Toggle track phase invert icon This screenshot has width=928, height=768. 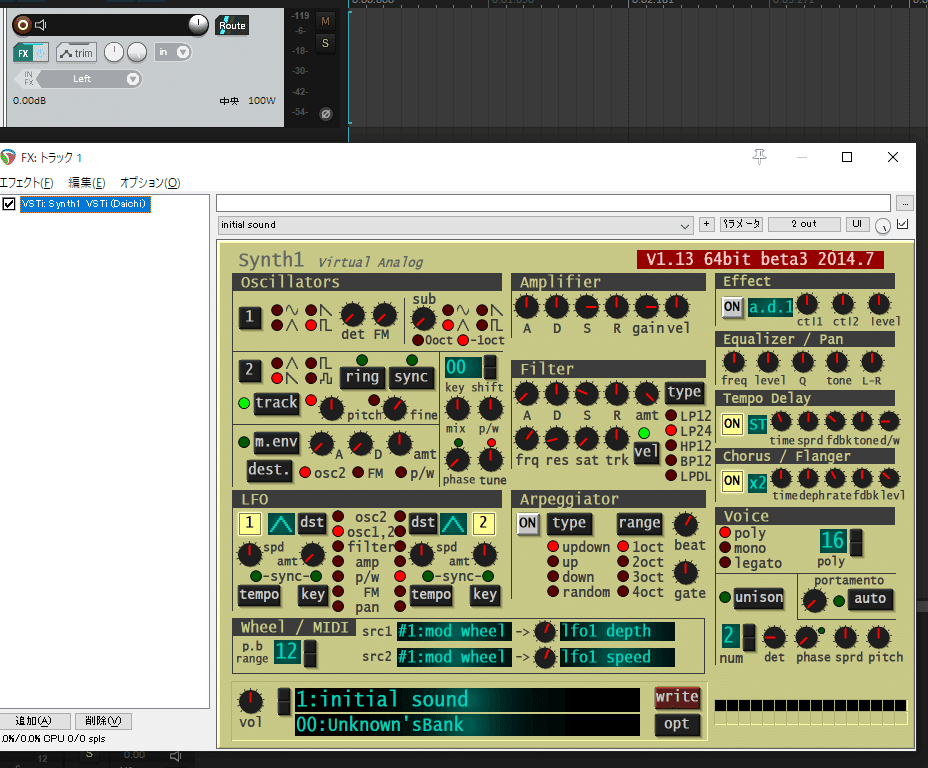326,114
